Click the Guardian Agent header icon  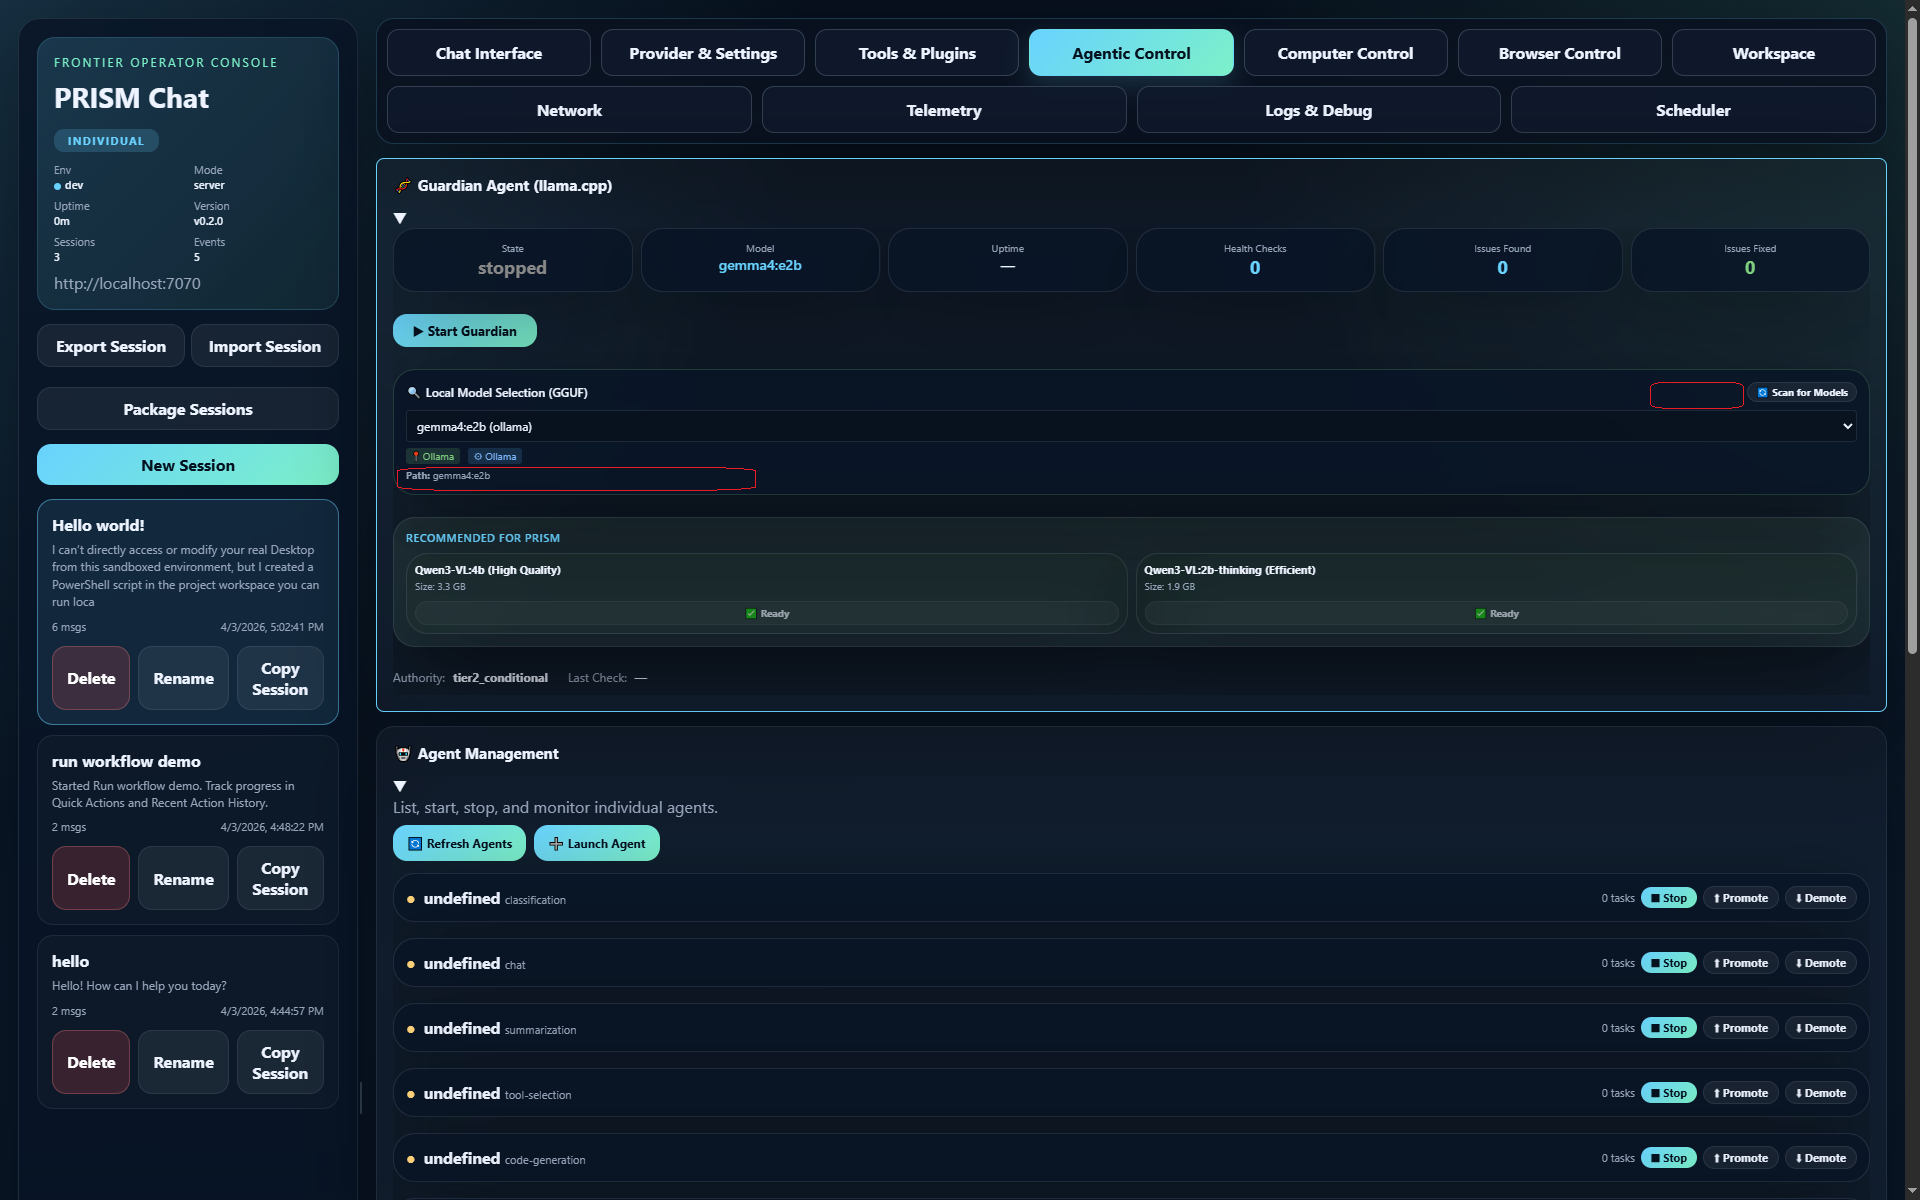pyautogui.click(x=403, y=186)
